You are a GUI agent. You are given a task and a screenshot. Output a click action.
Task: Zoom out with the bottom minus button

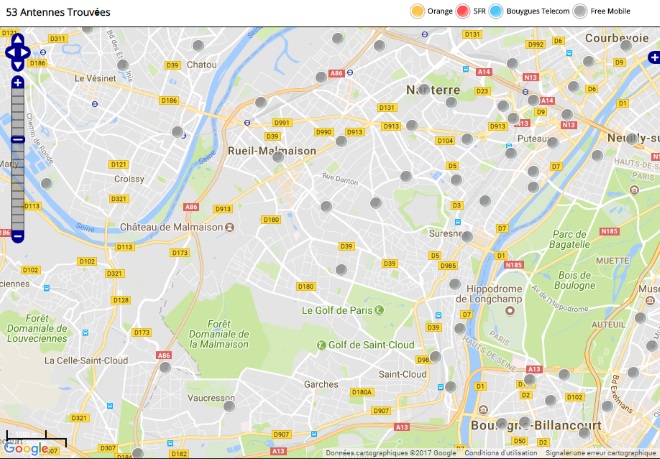tap(18, 237)
